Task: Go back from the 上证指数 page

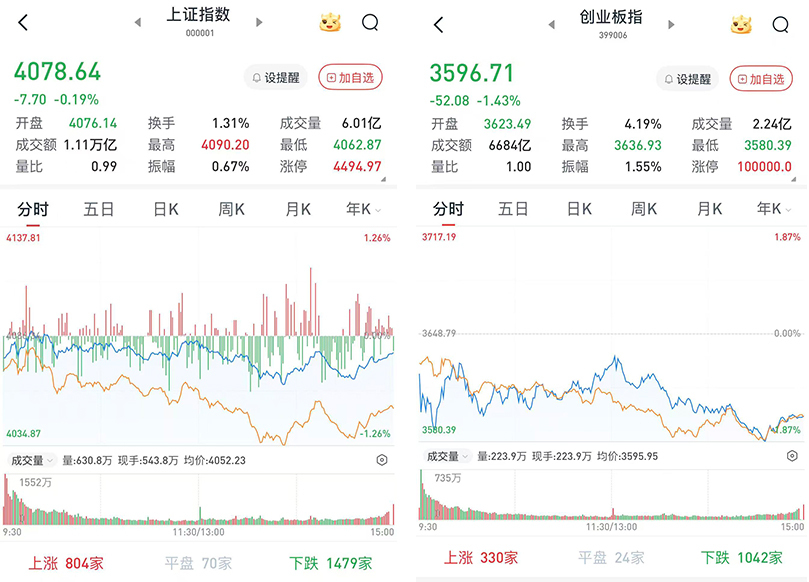Action: click(24, 23)
